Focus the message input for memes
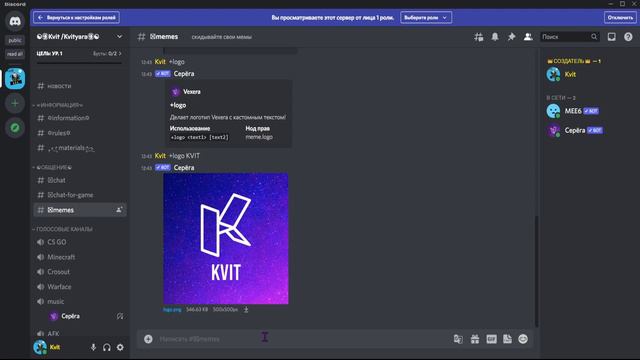This screenshot has height=360, width=640. pyautogui.click(x=302, y=339)
